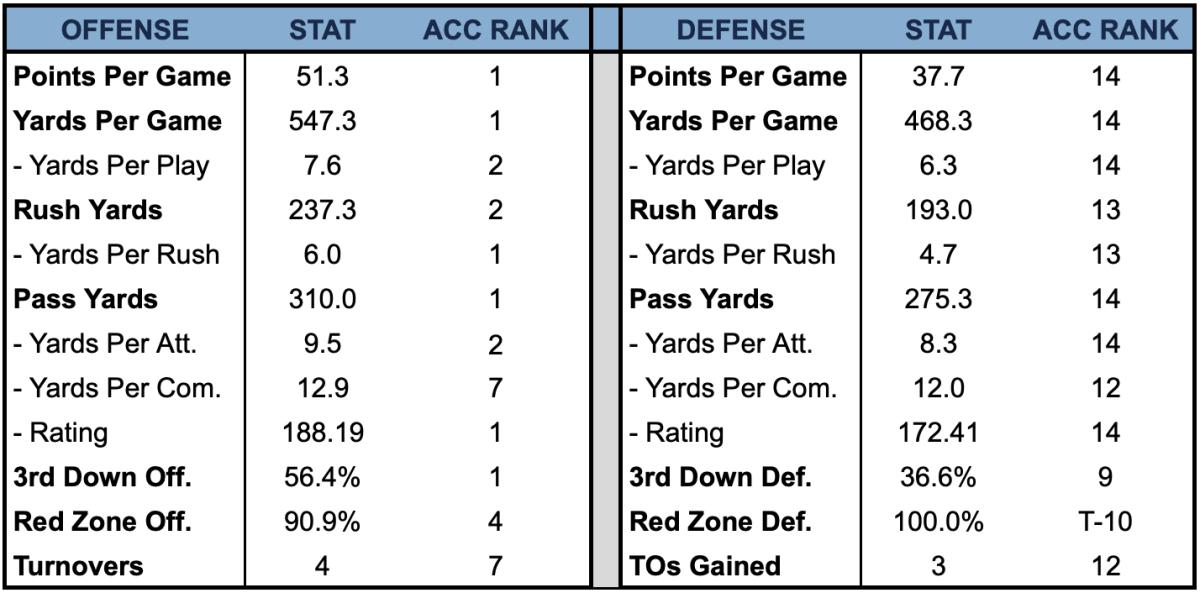Click the TOs Gained row label

(705, 566)
